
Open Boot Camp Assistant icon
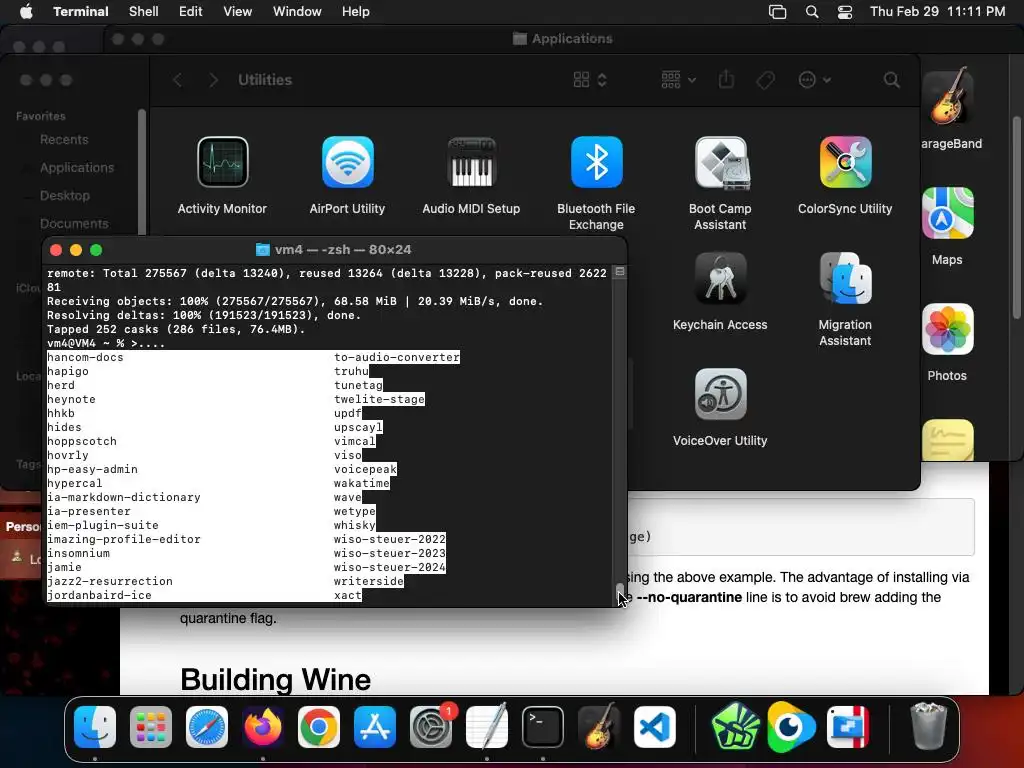tap(720, 162)
